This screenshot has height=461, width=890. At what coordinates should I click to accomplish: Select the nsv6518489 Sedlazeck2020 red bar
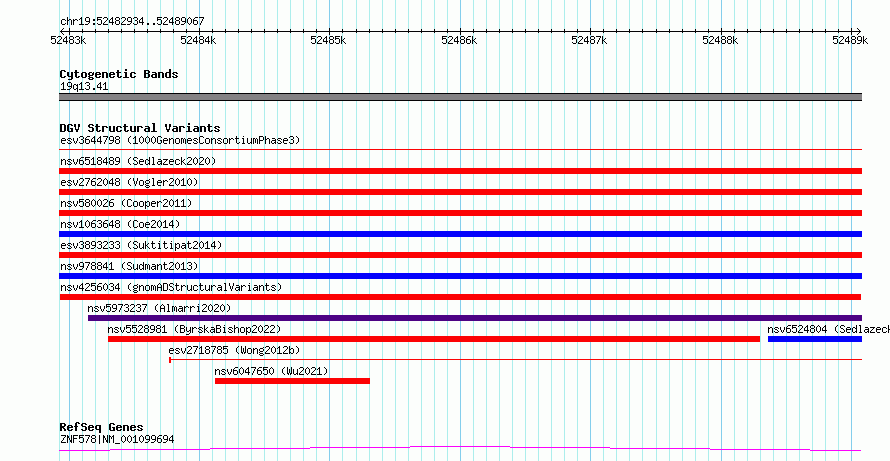pyautogui.click(x=460, y=171)
